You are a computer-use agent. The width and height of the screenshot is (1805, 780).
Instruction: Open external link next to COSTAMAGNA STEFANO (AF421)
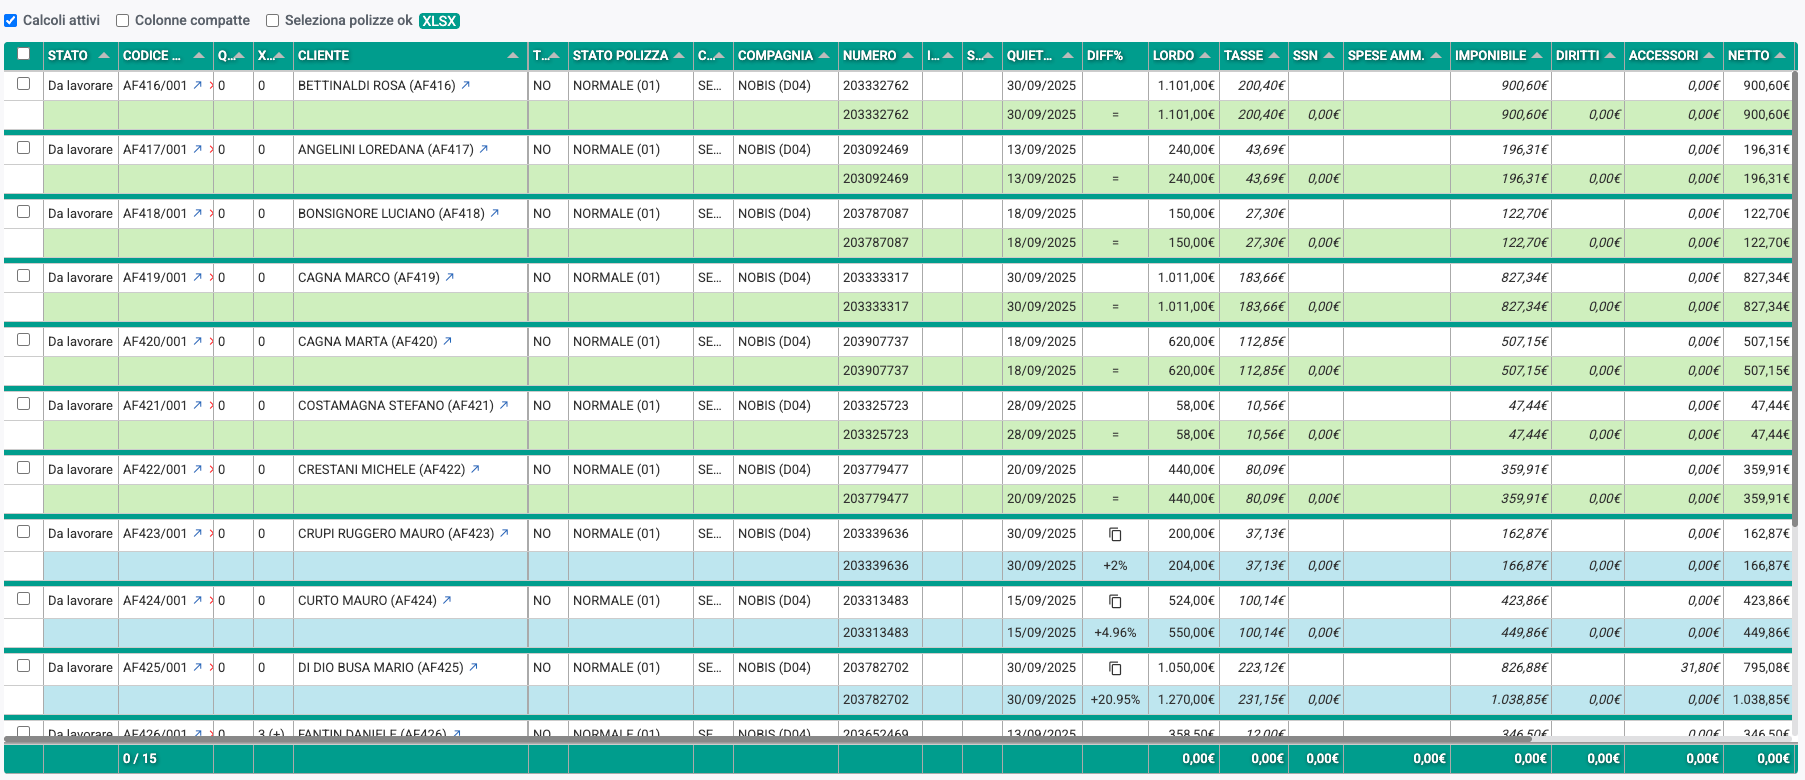tap(504, 405)
